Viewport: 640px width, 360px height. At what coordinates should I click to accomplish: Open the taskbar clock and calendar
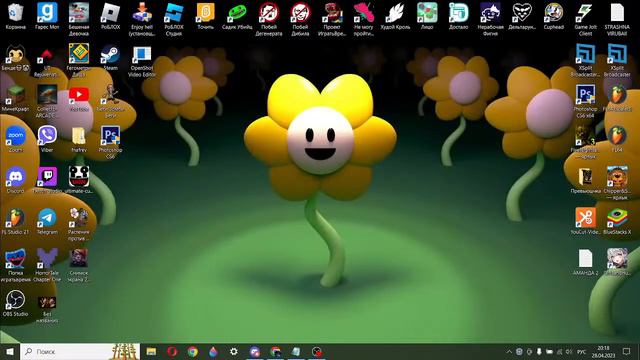(x=603, y=351)
